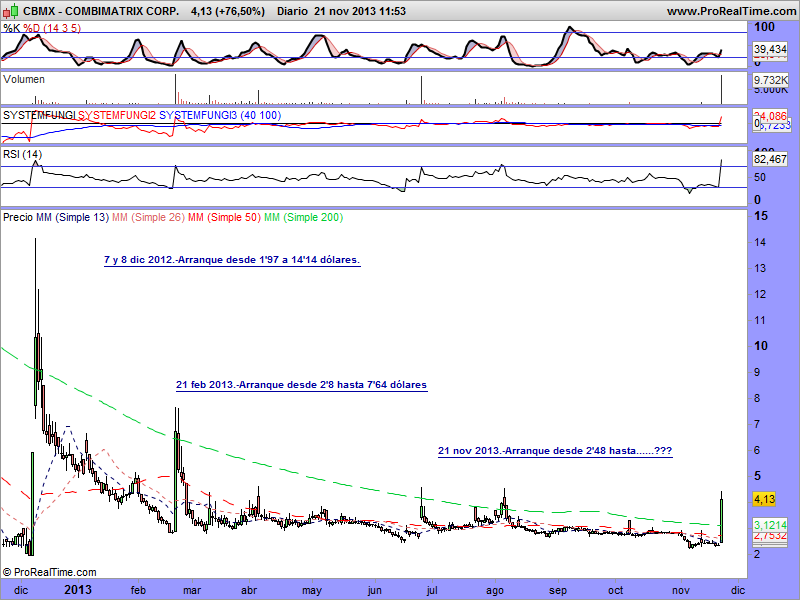This screenshot has height=600, width=800.
Task: Click the red 2,7532 moving average tag
Action: [770, 536]
